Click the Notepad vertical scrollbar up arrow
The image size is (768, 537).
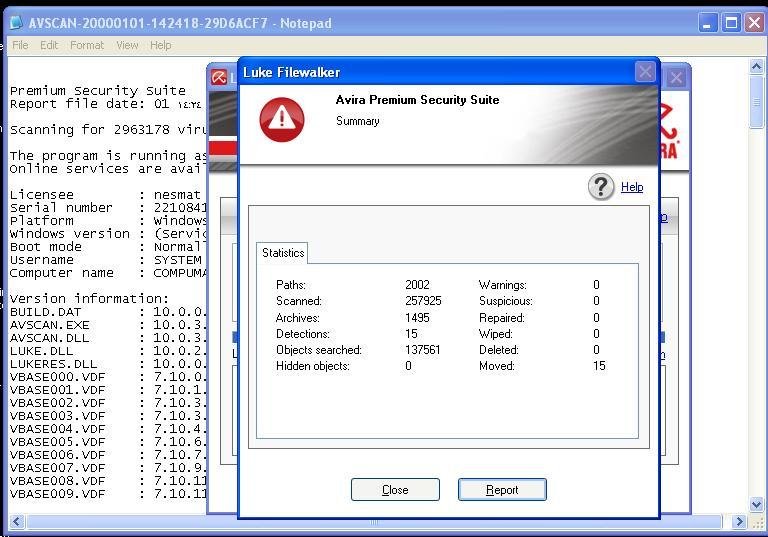[757, 66]
